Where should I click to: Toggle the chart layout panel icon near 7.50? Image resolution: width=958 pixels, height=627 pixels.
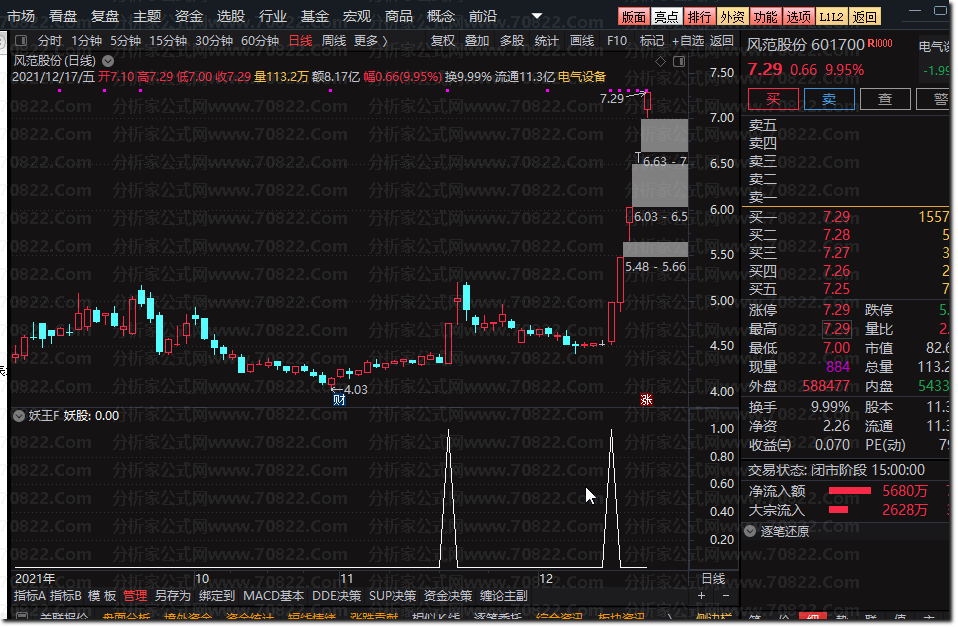point(679,61)
